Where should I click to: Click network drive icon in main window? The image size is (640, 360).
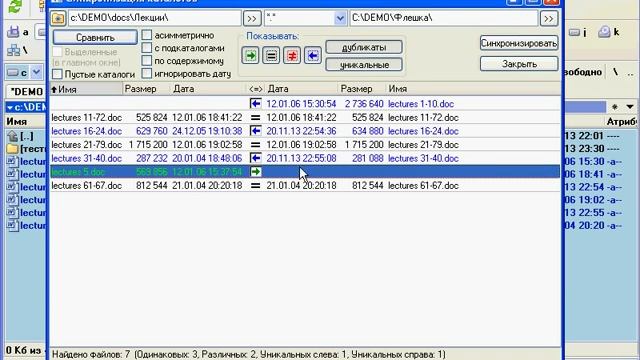tap(13, 50)
